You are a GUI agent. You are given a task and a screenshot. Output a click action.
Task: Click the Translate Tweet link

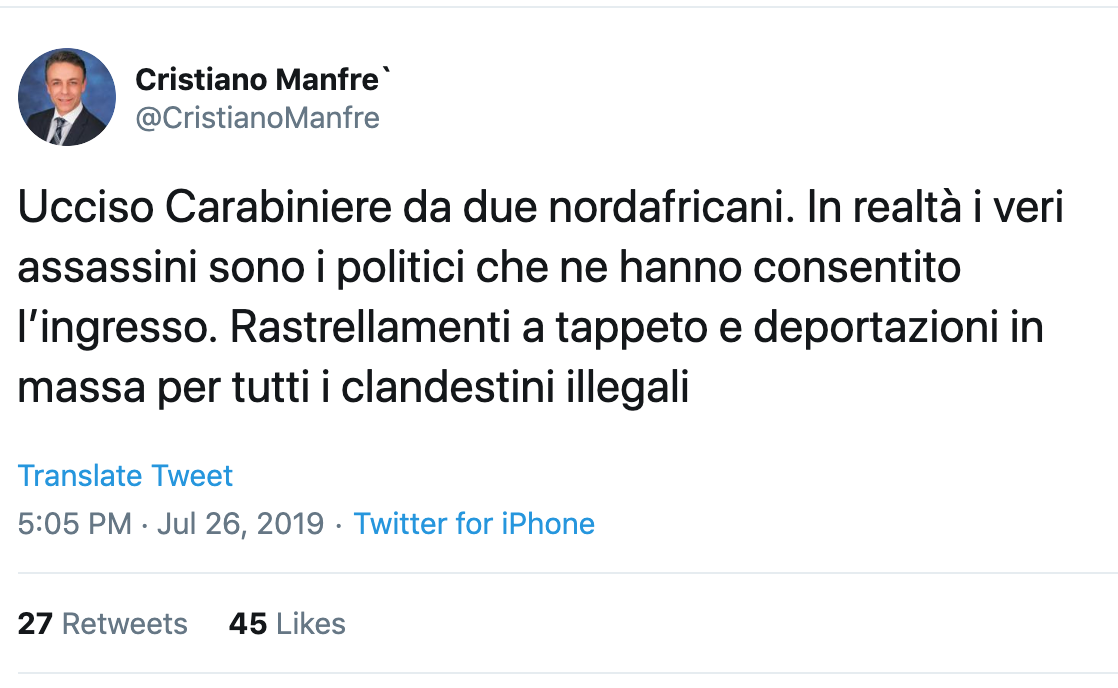click(x=125, y=476)
